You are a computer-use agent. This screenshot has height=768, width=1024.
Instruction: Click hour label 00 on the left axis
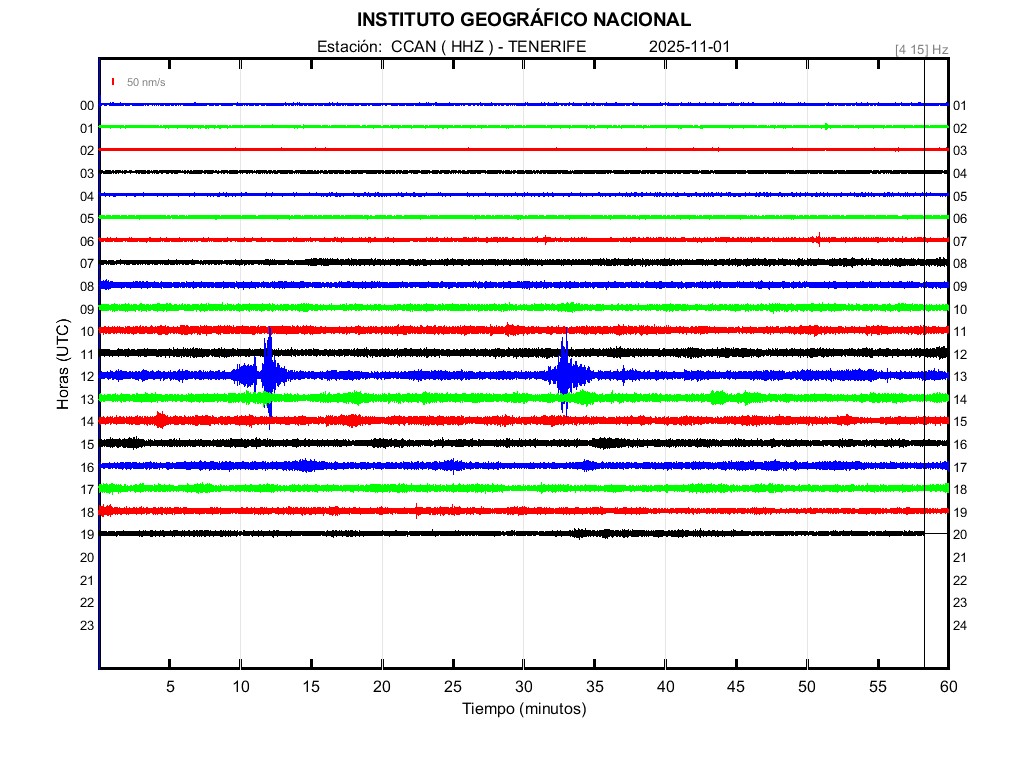[87, 106]
